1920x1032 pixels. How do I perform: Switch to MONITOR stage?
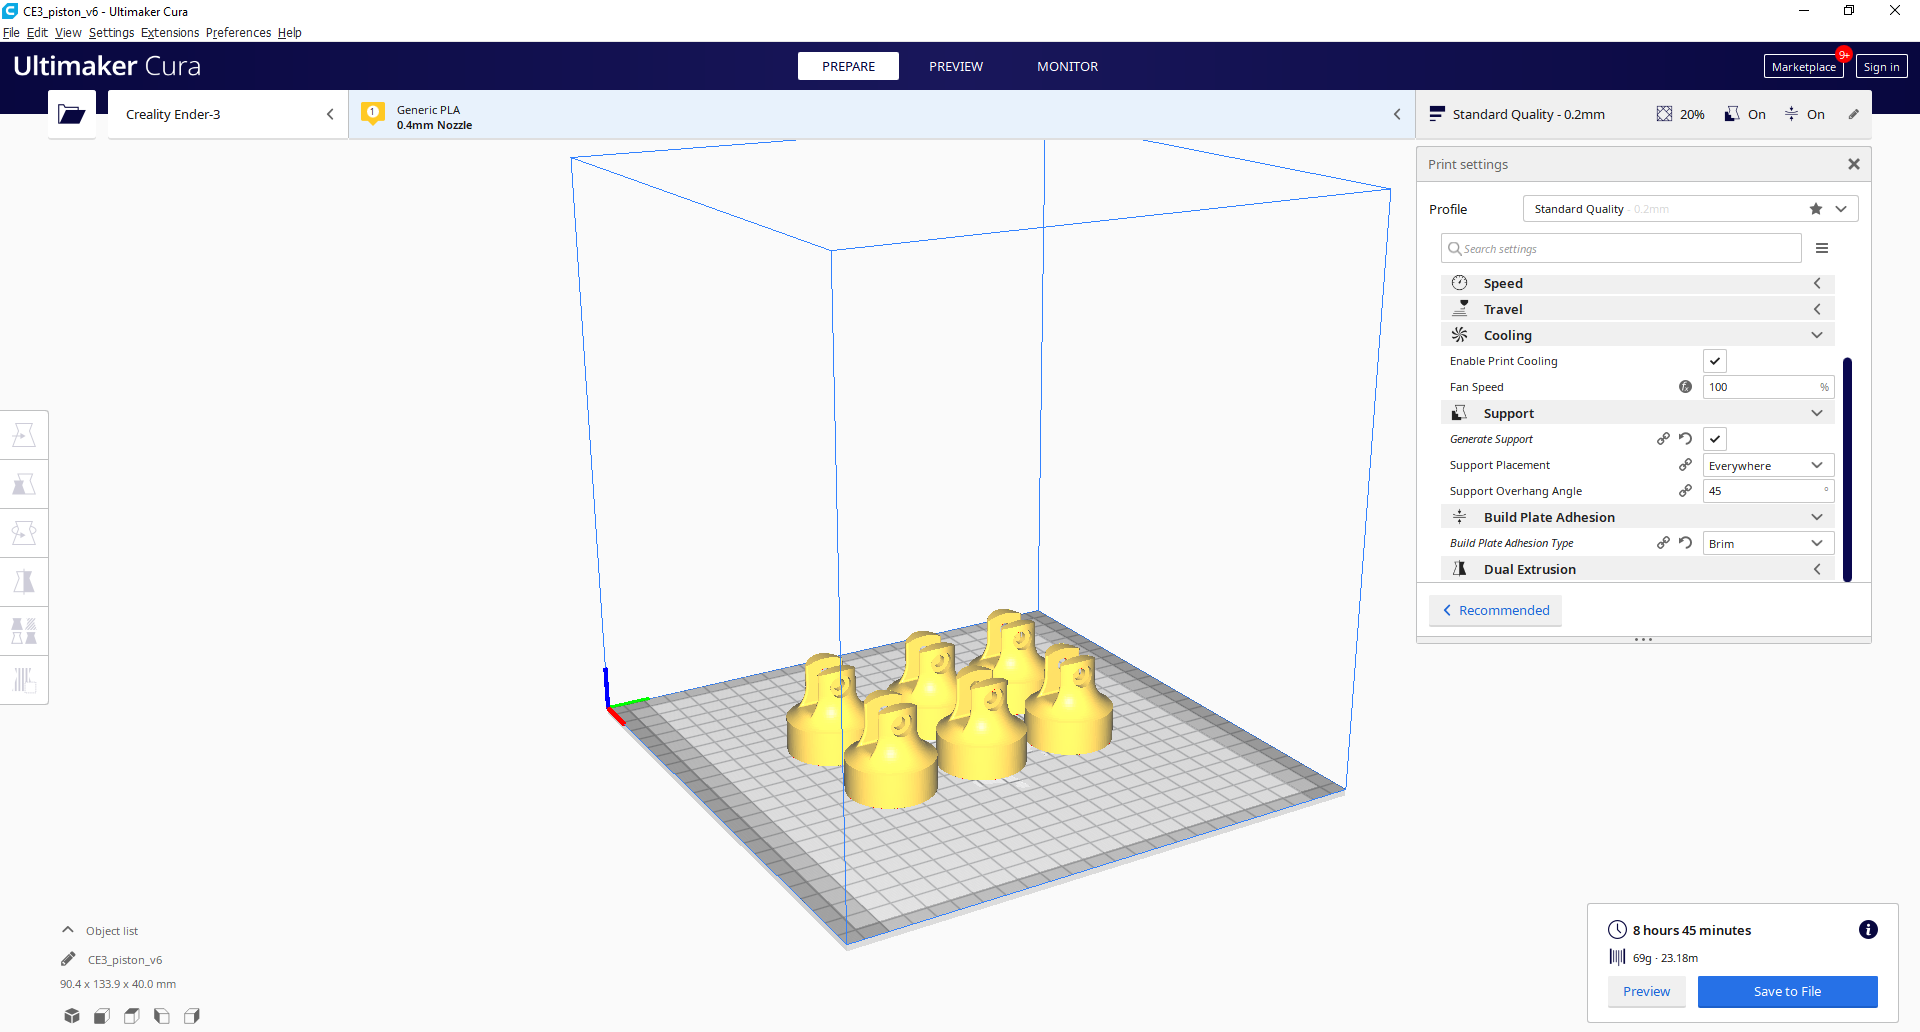coord(1067,66)
